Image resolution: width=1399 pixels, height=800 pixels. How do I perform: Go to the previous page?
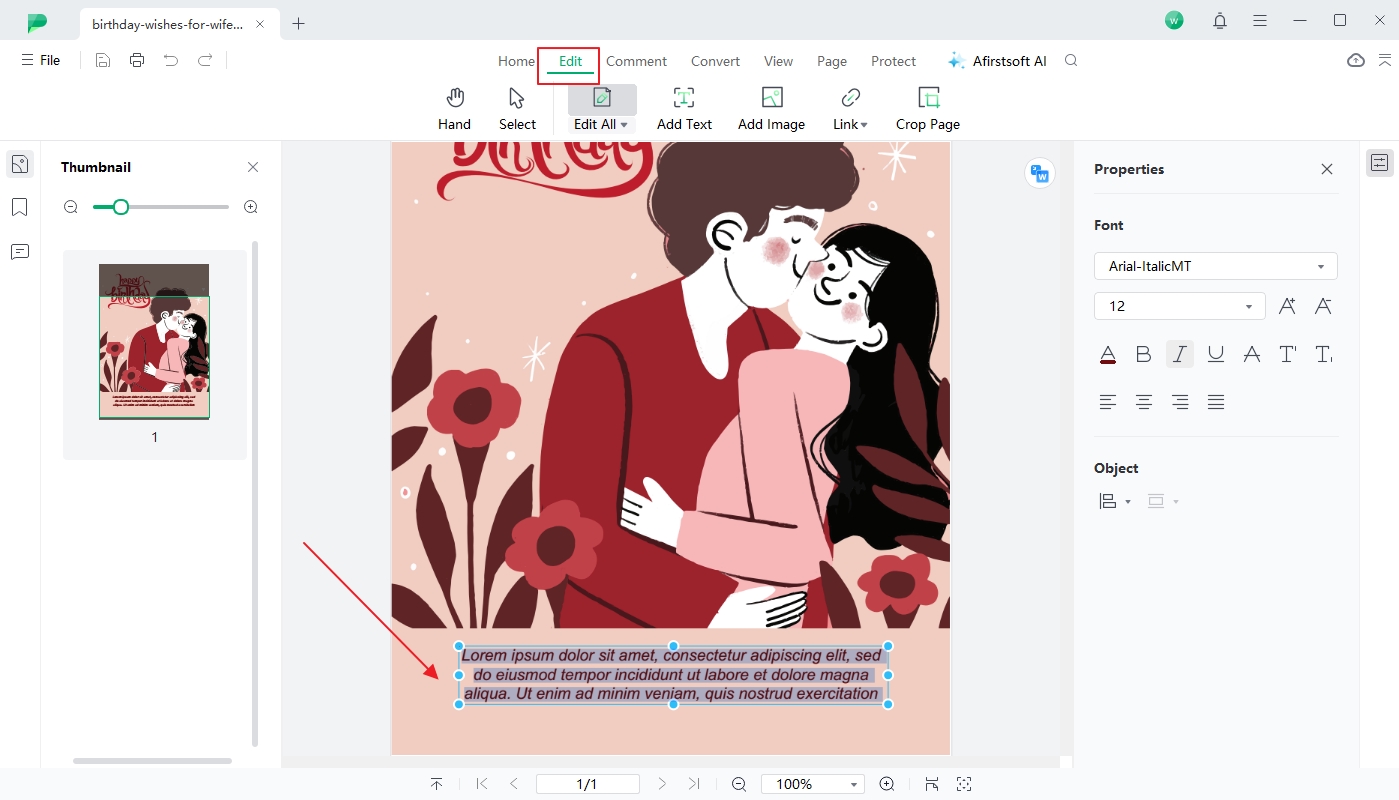point(514,784)
